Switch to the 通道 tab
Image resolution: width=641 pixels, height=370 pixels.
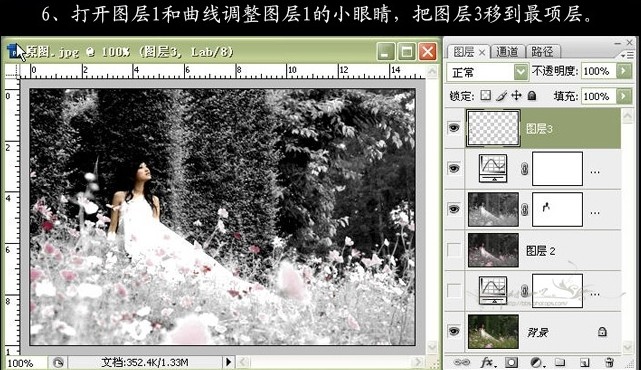click(x=507, y=52)
